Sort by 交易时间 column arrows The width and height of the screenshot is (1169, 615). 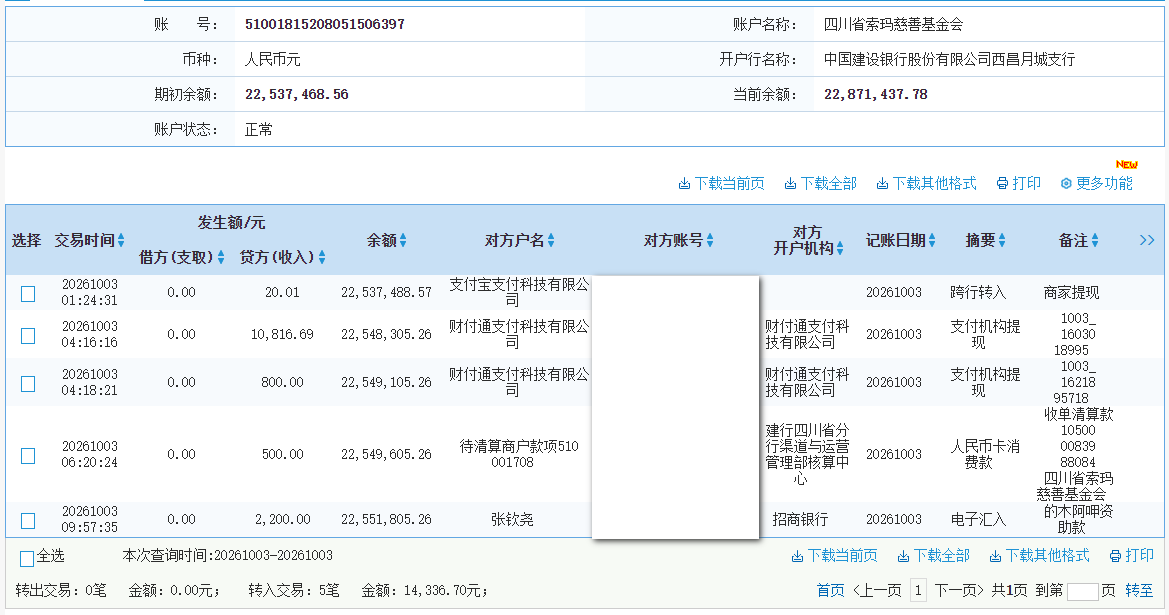(x=121, y=240)
